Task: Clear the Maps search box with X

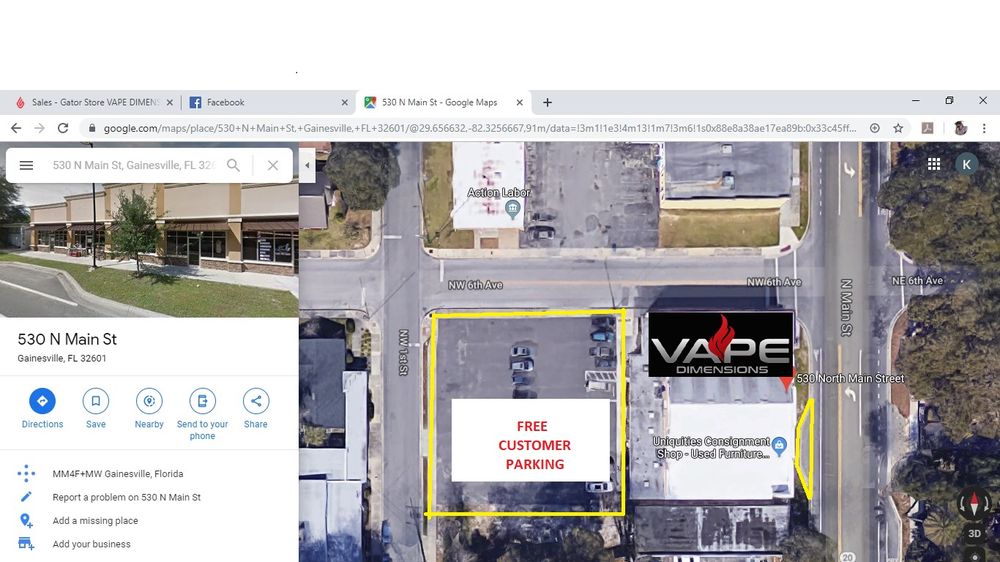Action: pos(272,165)
